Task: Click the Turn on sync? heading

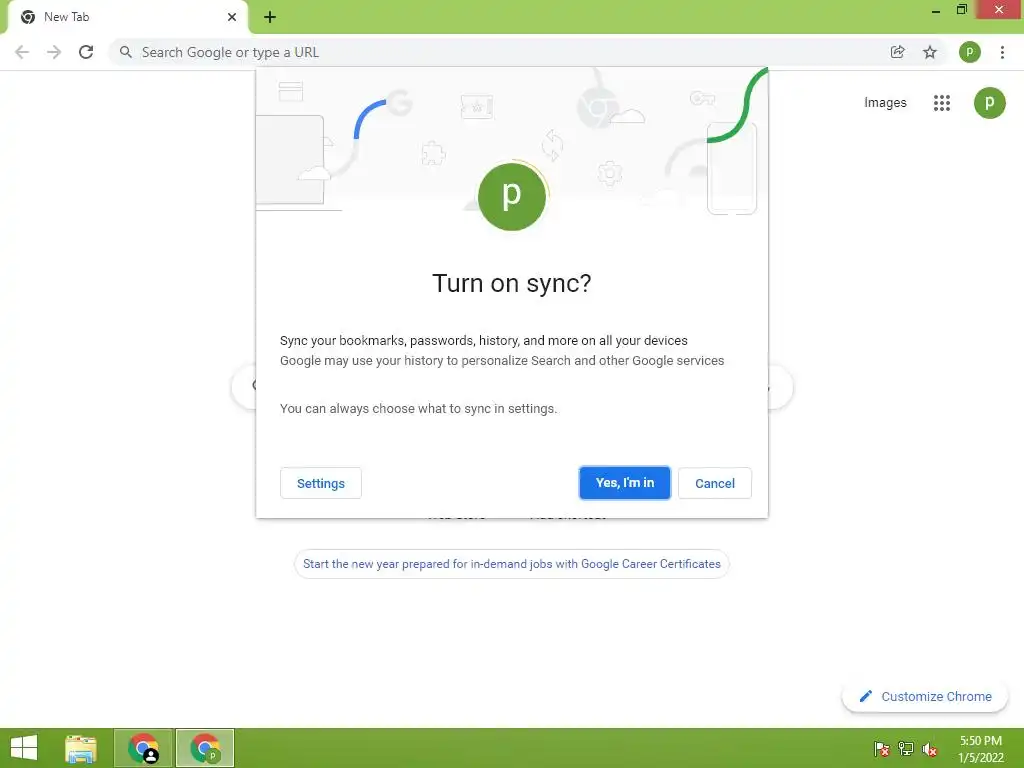Action: point(512,283)
